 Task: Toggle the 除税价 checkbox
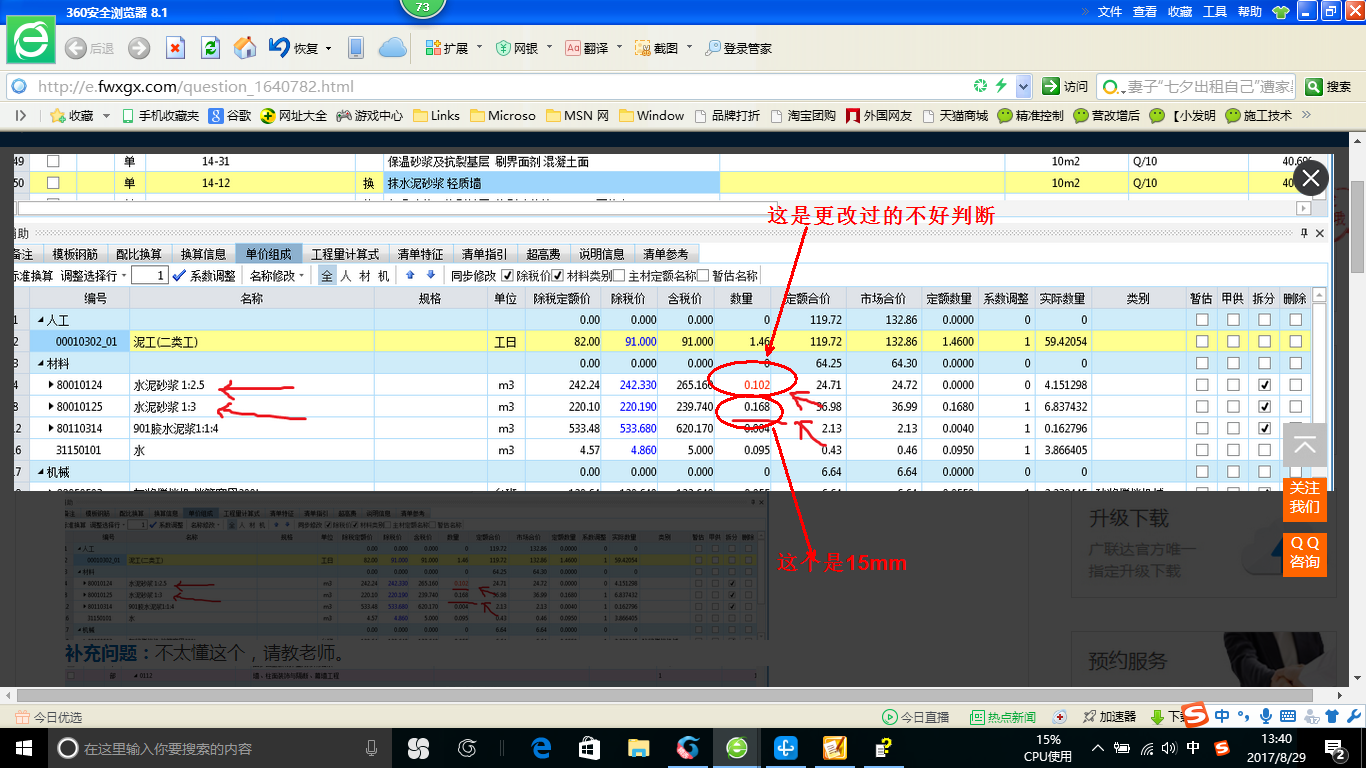[x=507, y=275]
